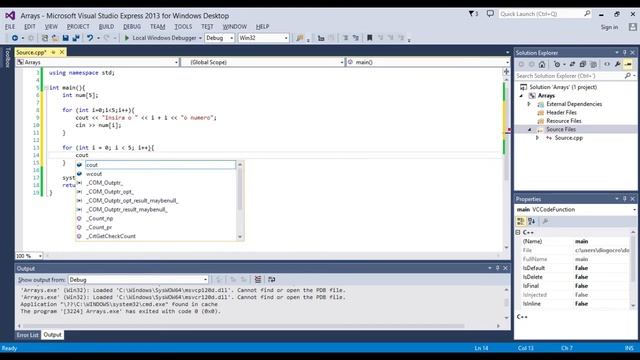Toggle Show All Files in Solution Explorer

pyautogui.click(x=593, y=64)
